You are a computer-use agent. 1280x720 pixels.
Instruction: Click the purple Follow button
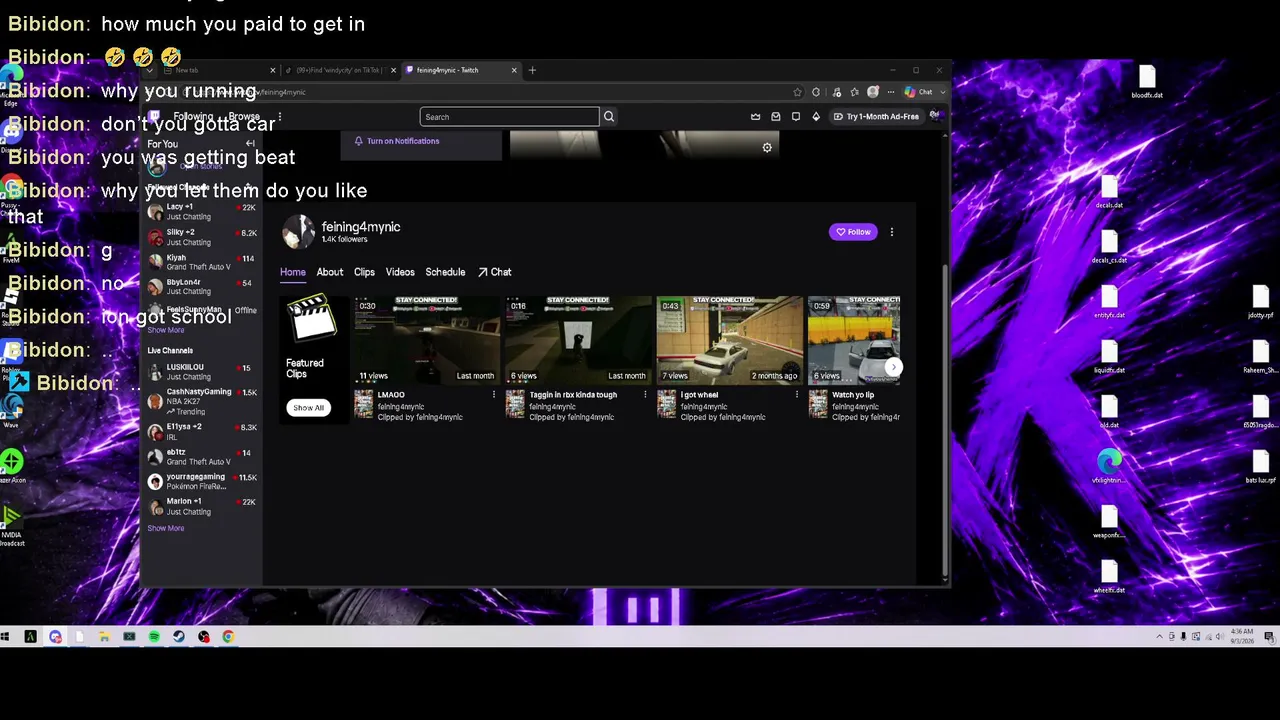click(x=853, y=232)
